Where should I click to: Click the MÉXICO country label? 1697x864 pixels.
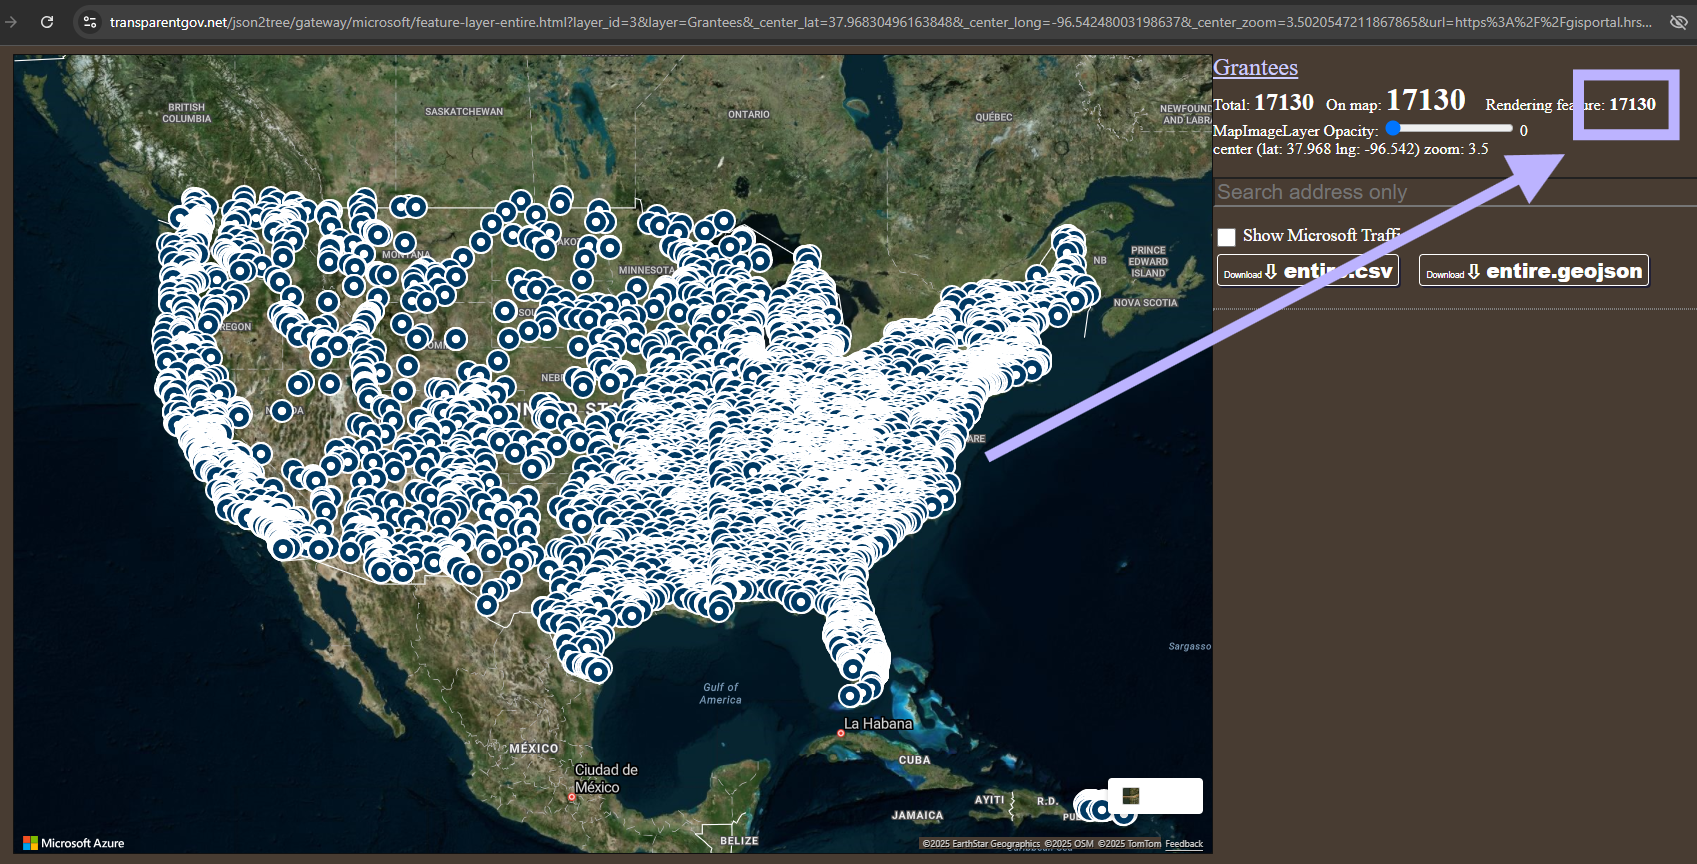pyautogui.click(x=533, y=748)
